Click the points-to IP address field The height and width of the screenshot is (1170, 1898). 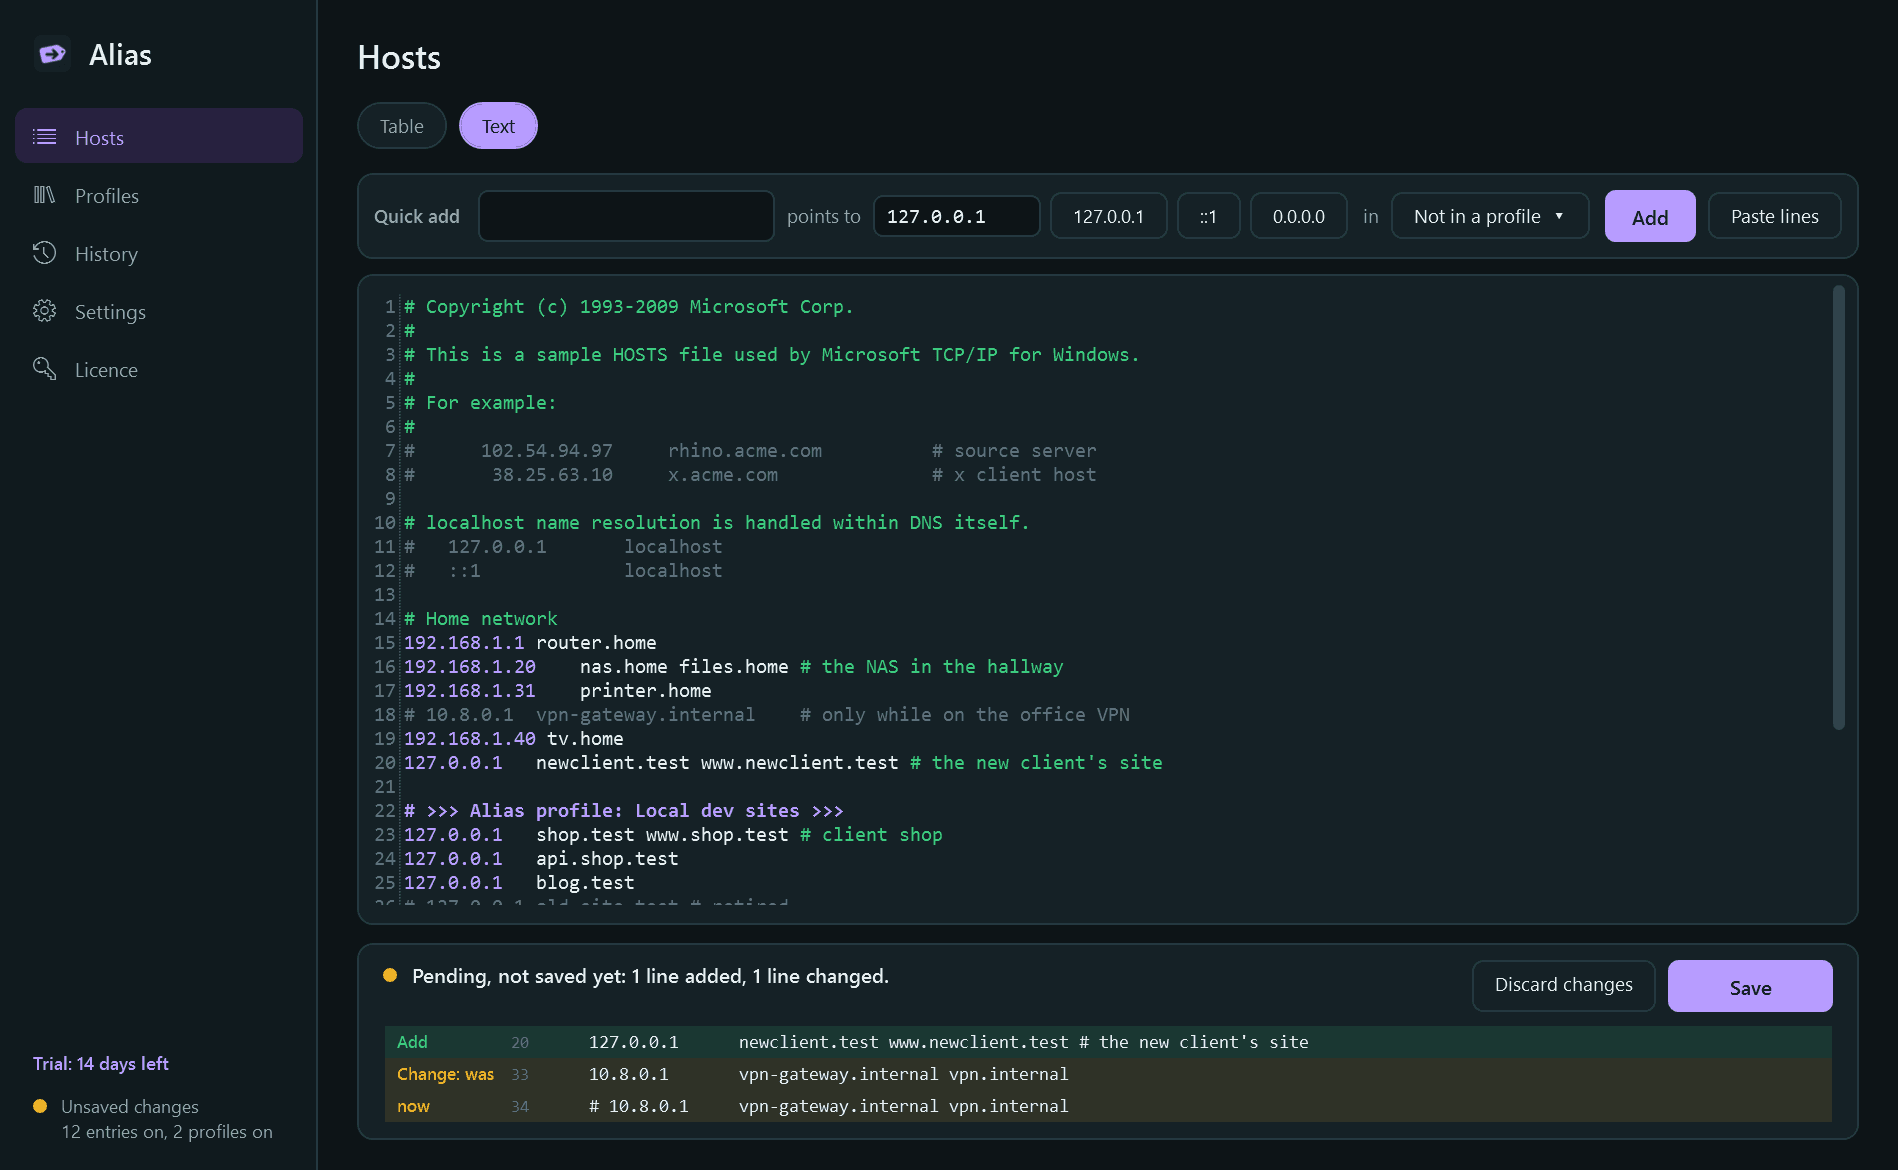click(957, 216)
